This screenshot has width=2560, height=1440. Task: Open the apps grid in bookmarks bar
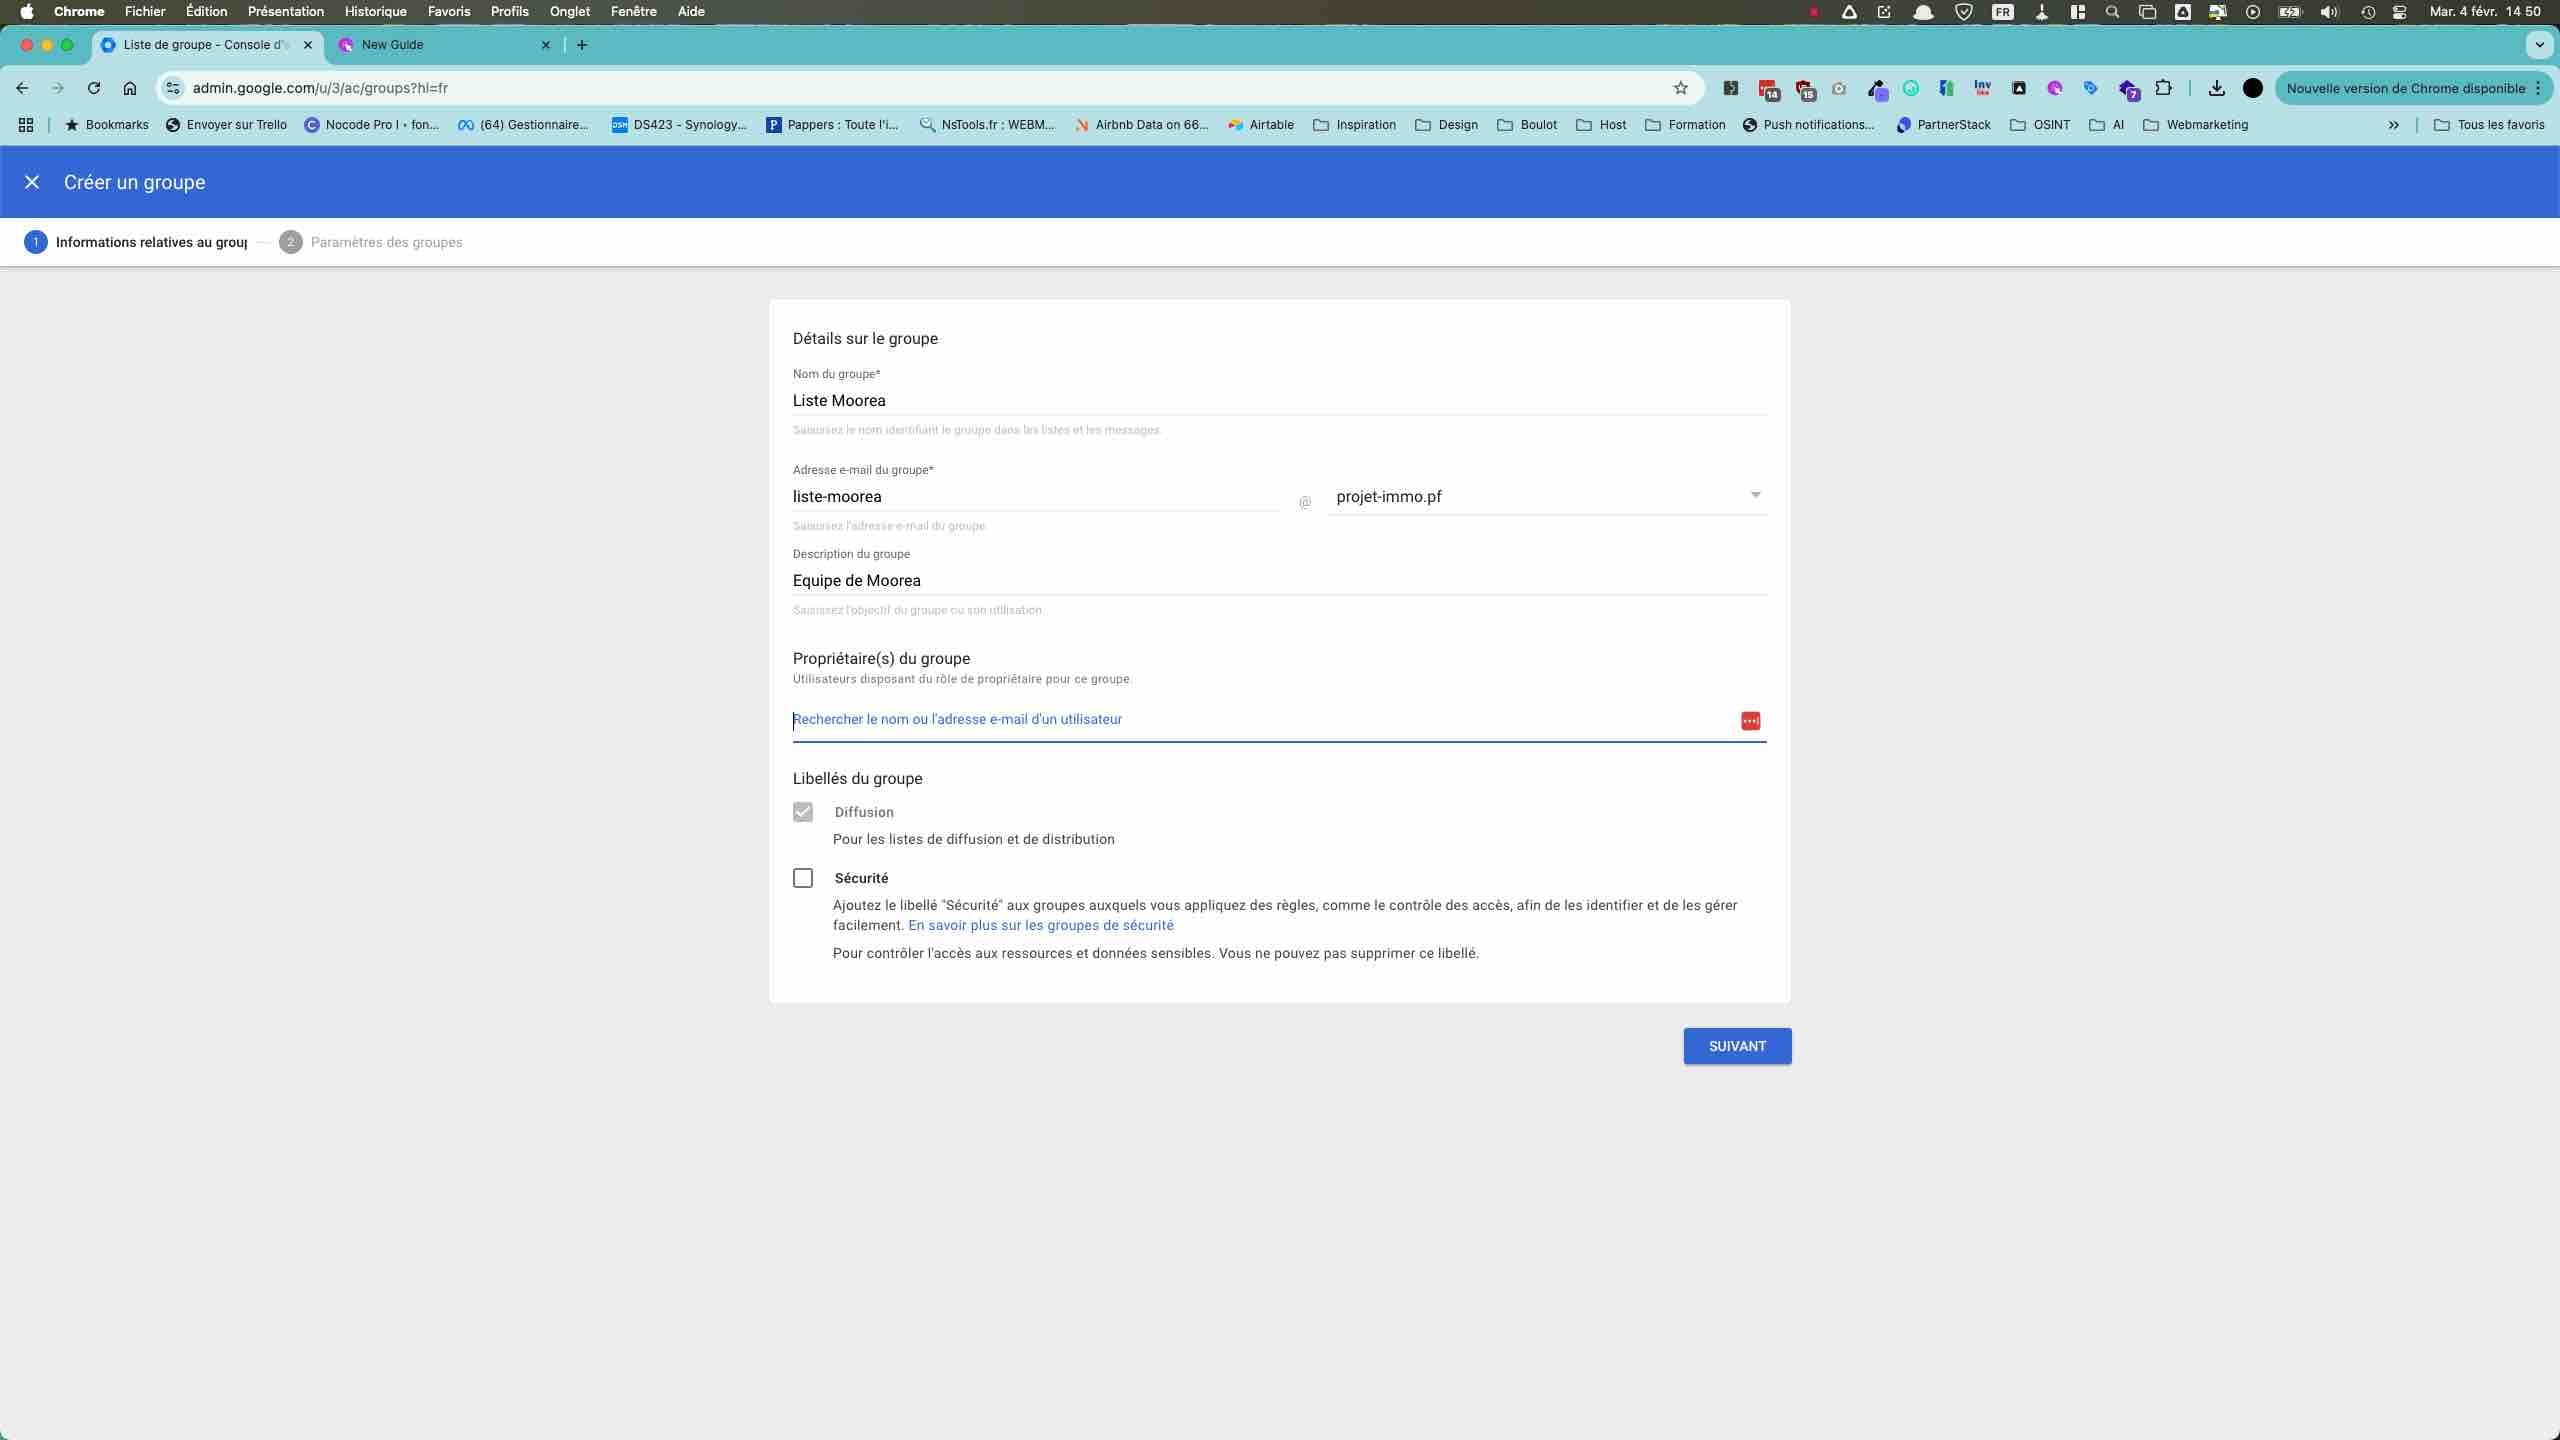26,125
